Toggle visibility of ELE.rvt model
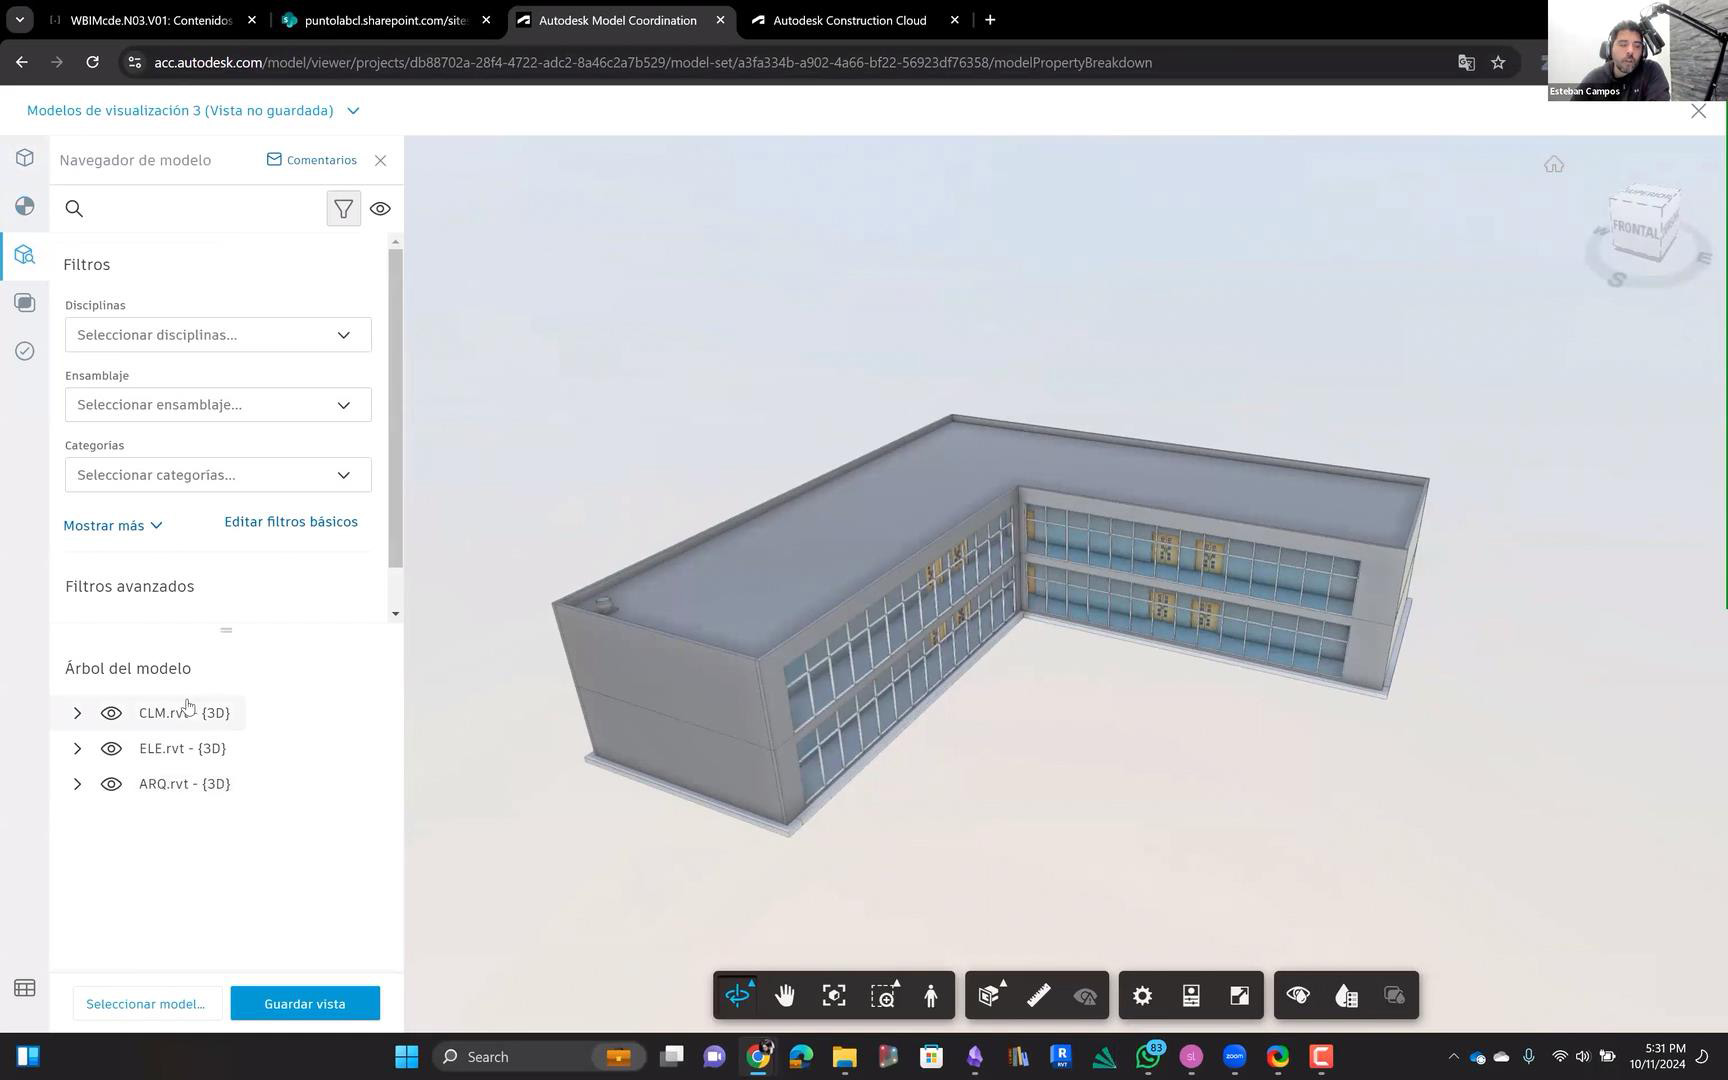Image resolution: width=1728 pixels, height=1080 pixels. point(111,749)
